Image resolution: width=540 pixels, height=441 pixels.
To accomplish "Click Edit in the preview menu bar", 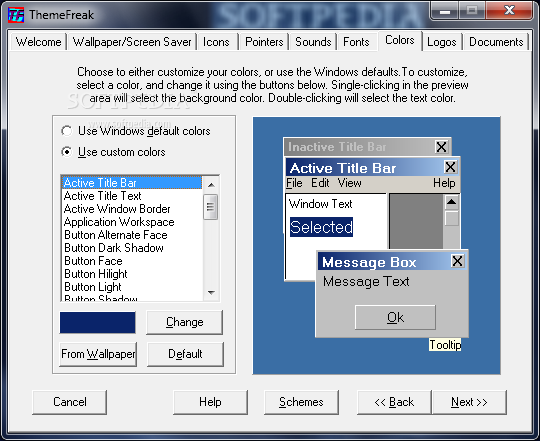I will (320, 183).
